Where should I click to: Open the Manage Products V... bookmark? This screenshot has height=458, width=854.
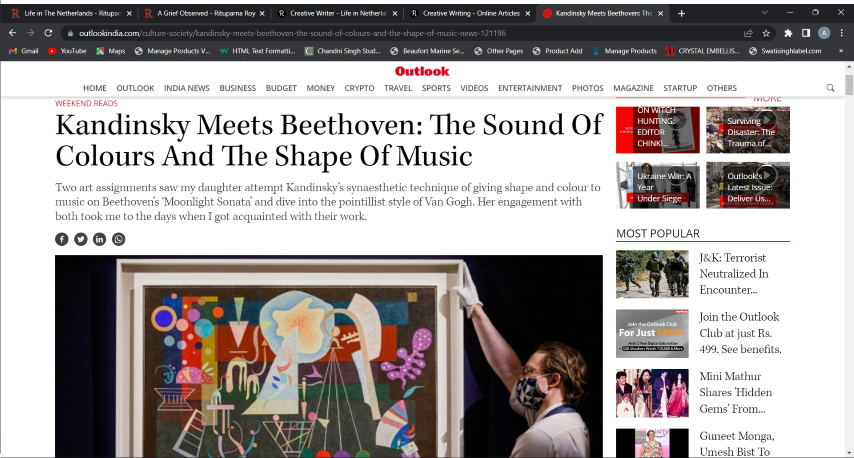(x=173, y=51)
